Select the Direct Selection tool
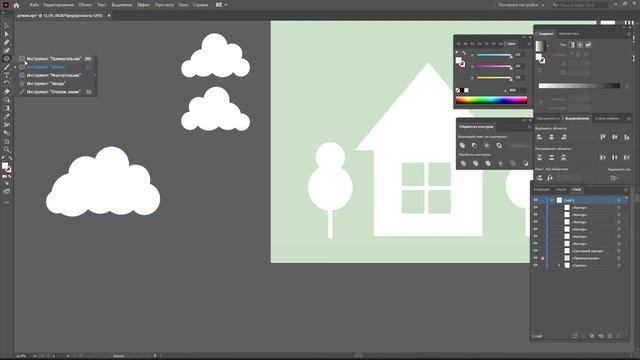Screen dimensions: 640x360 (7, 34)
